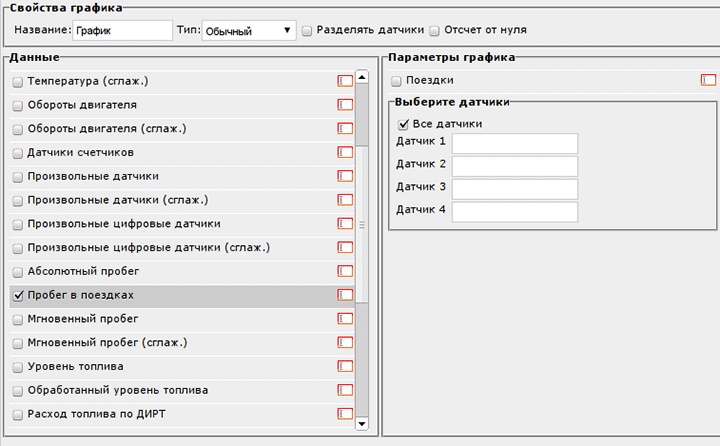Uncheck Пробег в поездках data item

pos(18,295)
